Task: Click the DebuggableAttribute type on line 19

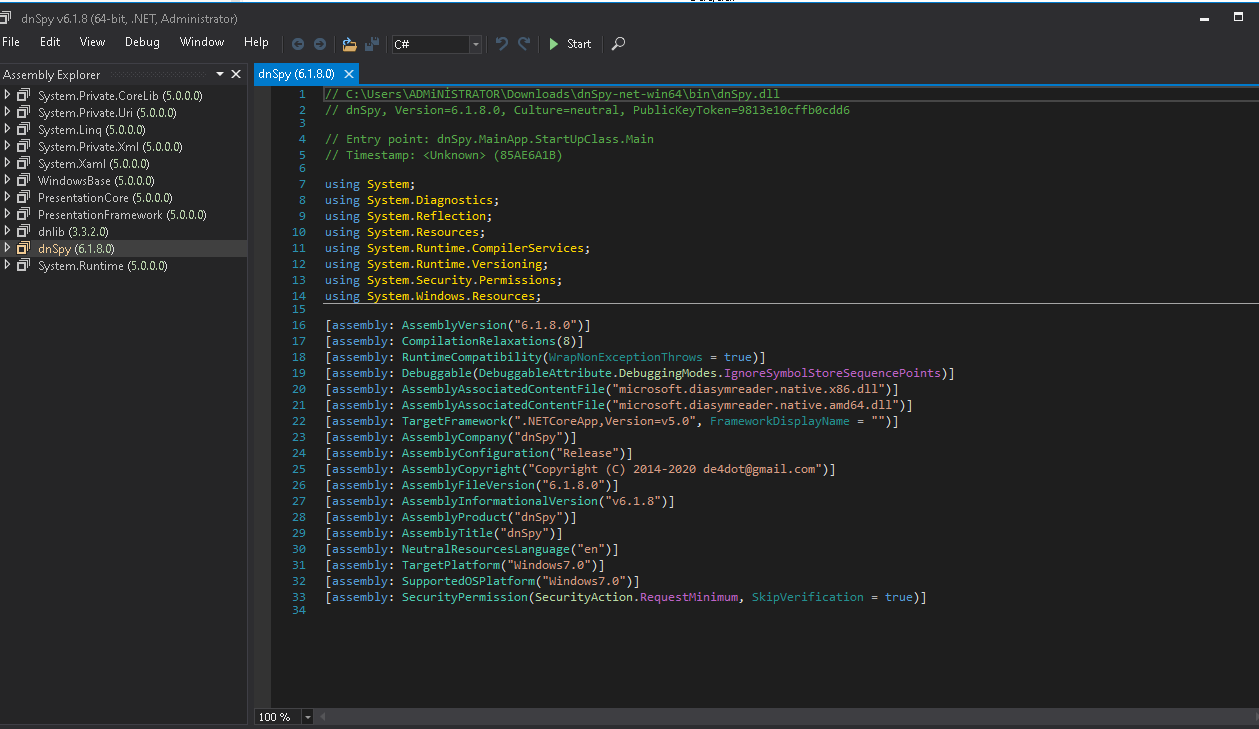Action: point(543,373)
